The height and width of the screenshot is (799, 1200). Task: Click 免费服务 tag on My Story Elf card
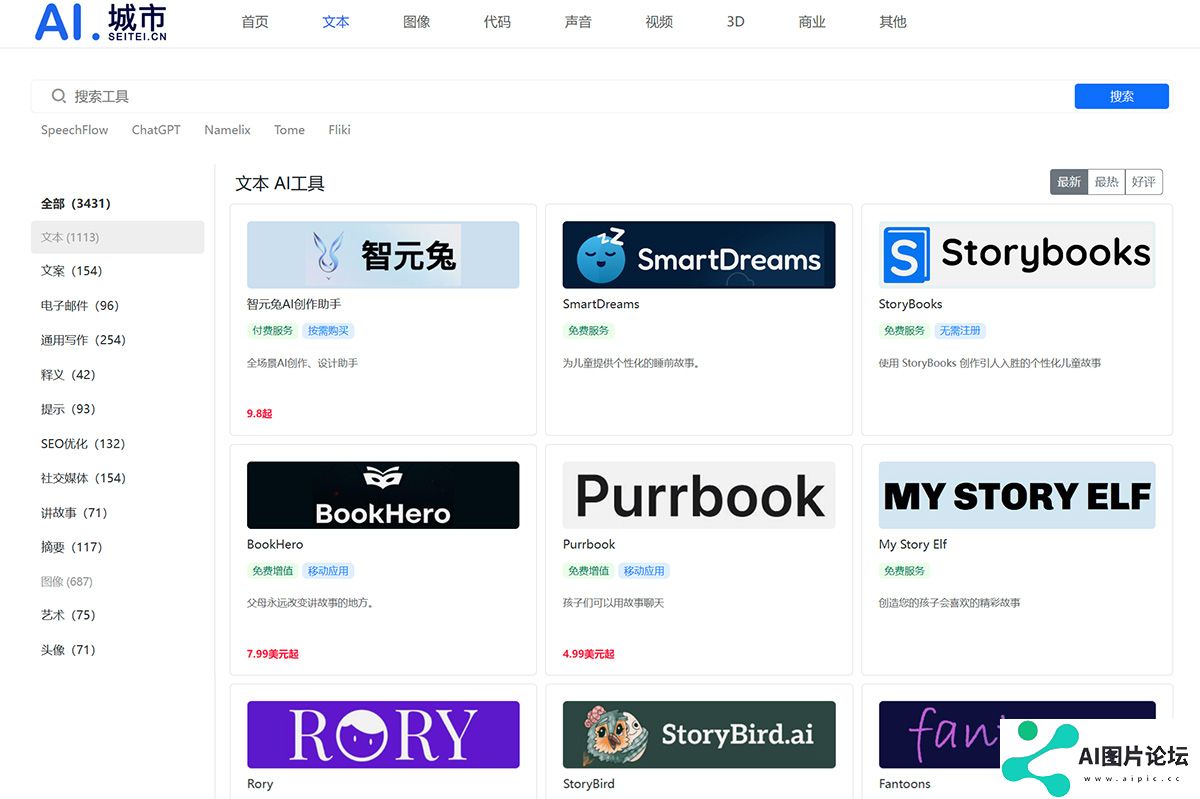point(905,571)
